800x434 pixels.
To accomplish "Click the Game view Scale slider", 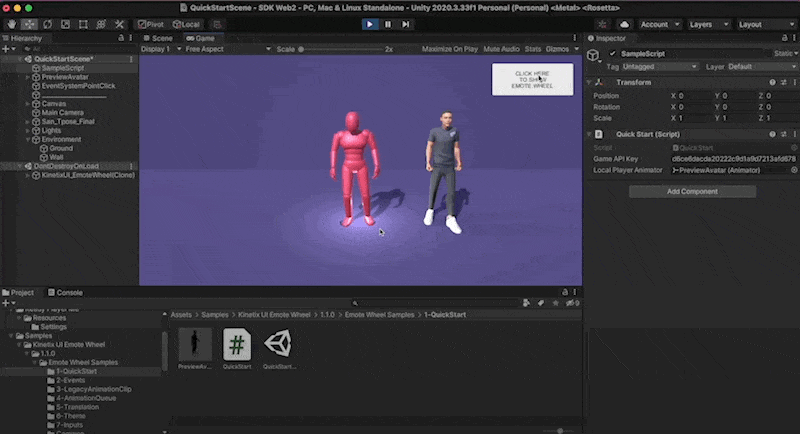I will [x=340, y=49].
